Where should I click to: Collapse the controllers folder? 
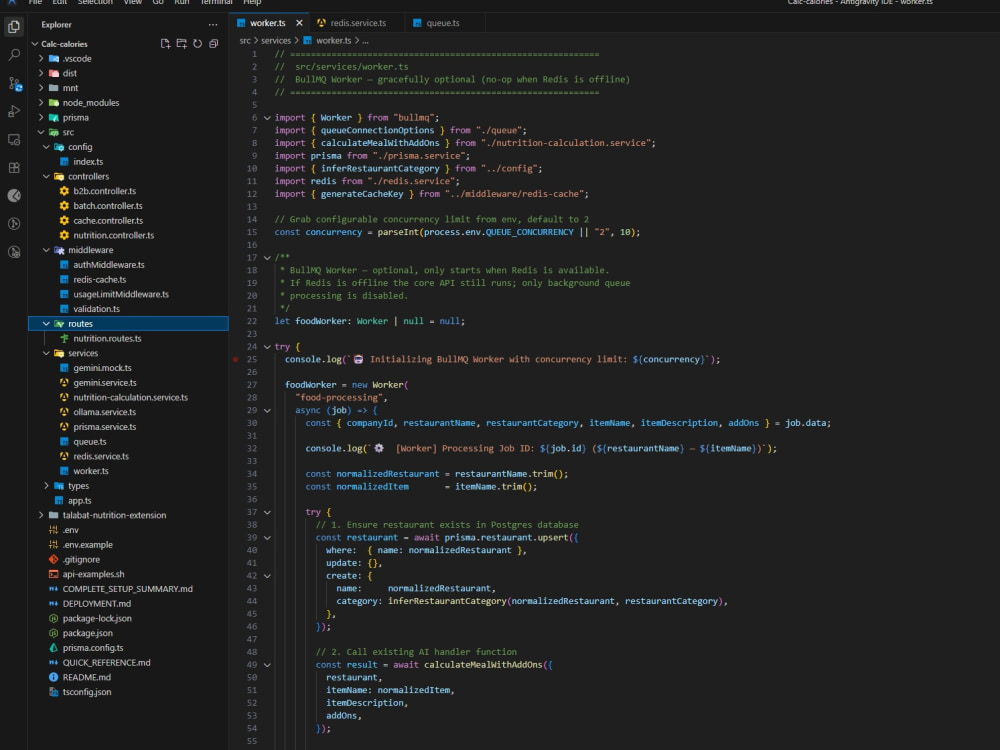tap(47, 177)
